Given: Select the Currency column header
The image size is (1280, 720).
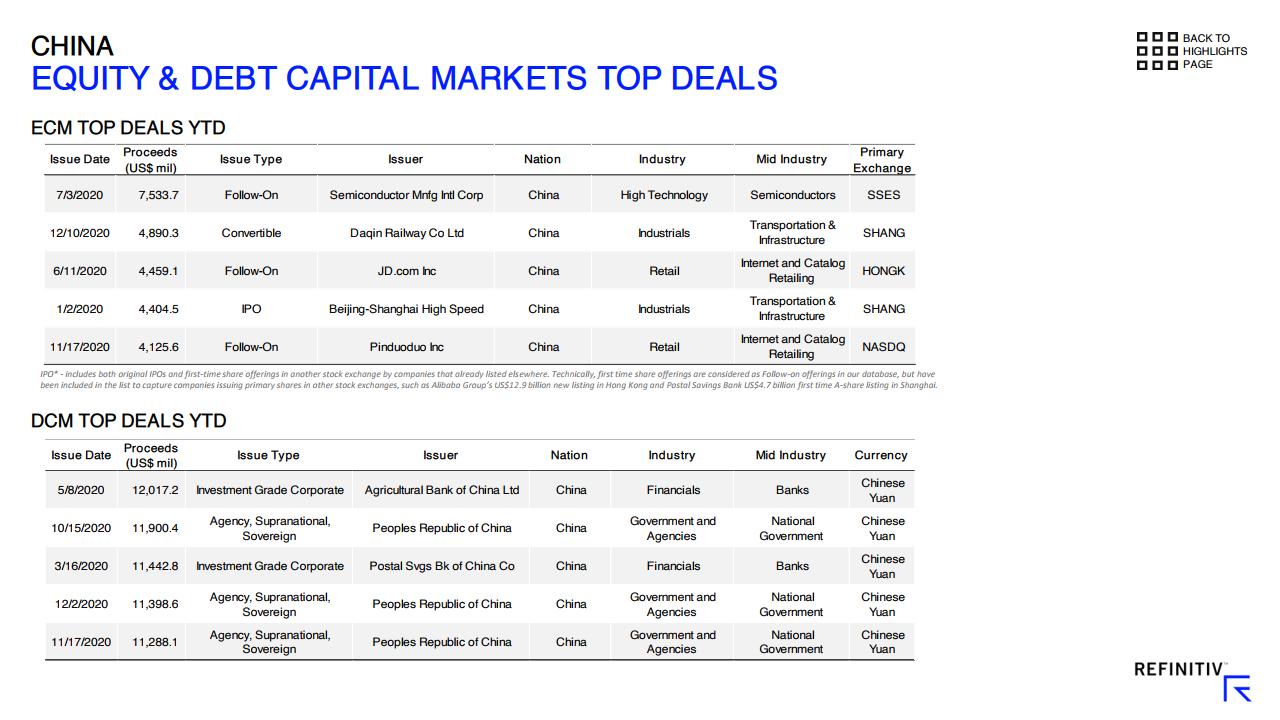Looking at the screenshot, I should (x=881, y=455).
